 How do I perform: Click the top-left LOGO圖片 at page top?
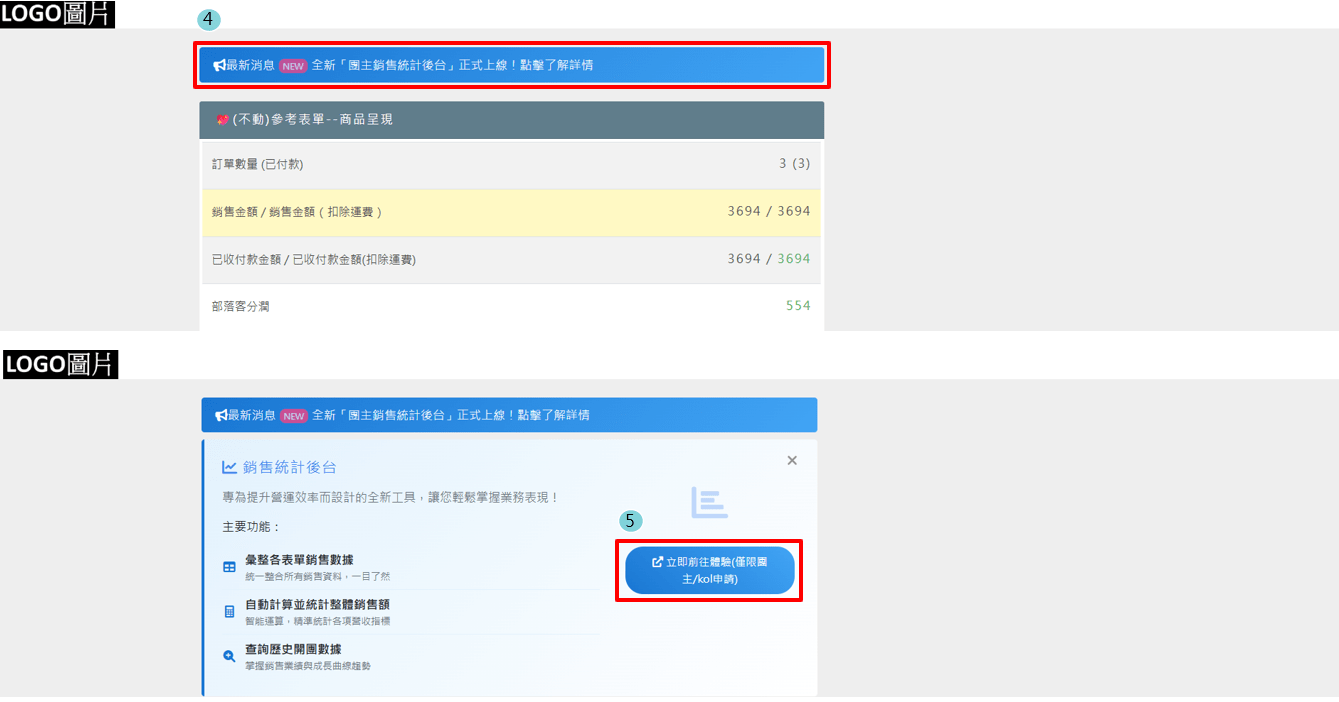(57, 14)
